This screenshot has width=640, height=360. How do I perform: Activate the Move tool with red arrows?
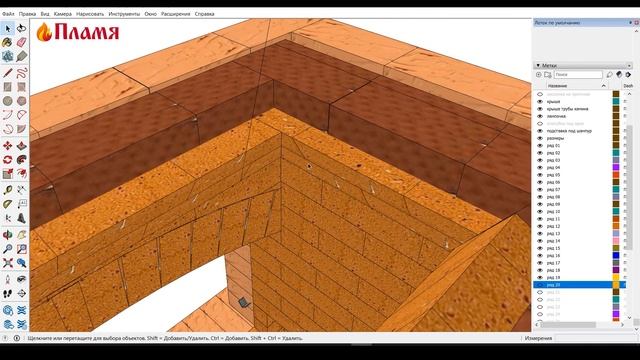coord(8,146)
